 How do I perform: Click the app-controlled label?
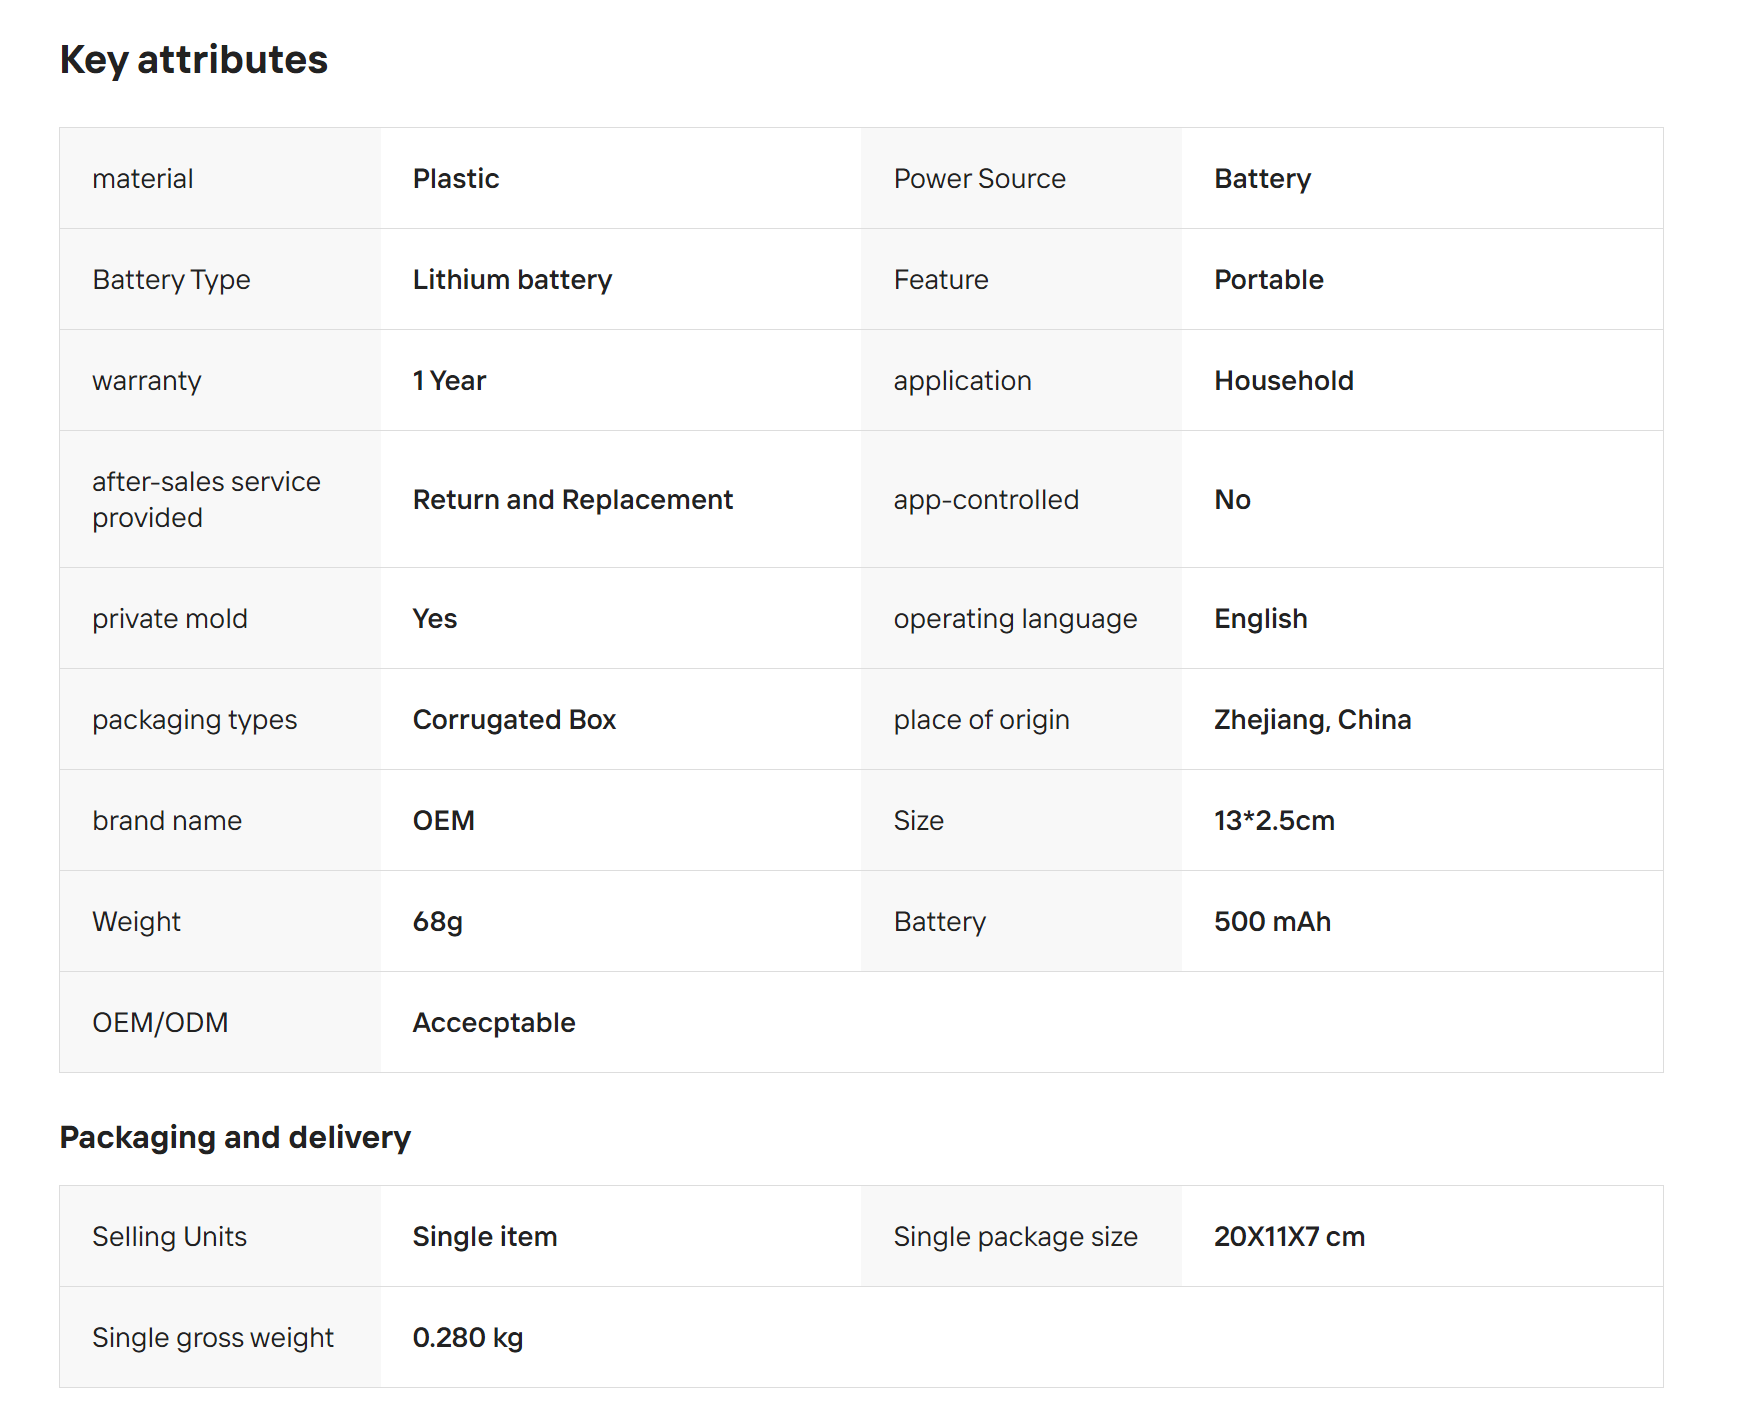[986, 500]
